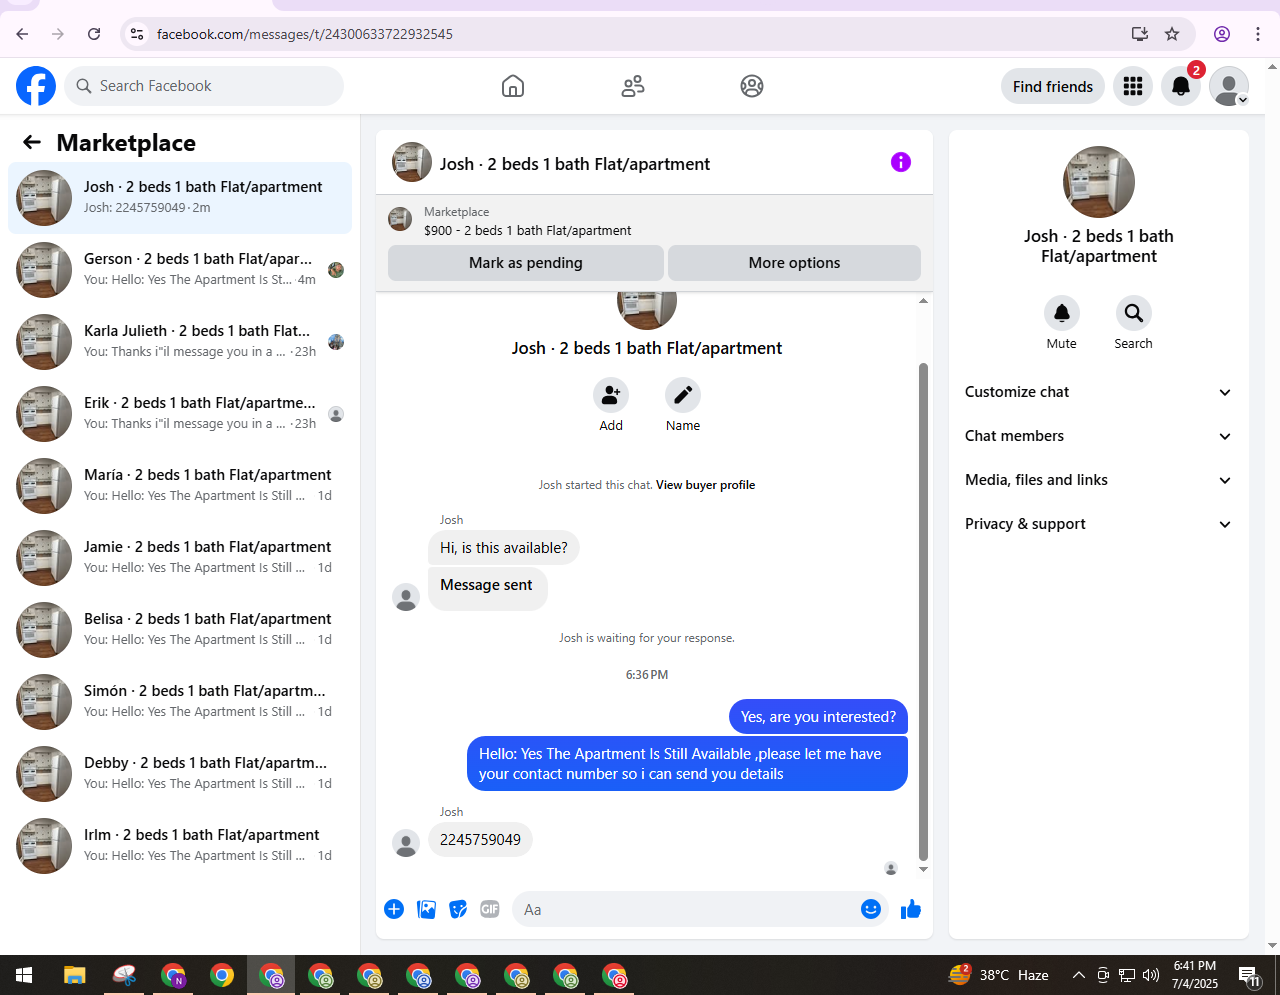Open conversation information purple icon
The height and width of the screenshot is (995, 1280).
[x=901, y=162]
